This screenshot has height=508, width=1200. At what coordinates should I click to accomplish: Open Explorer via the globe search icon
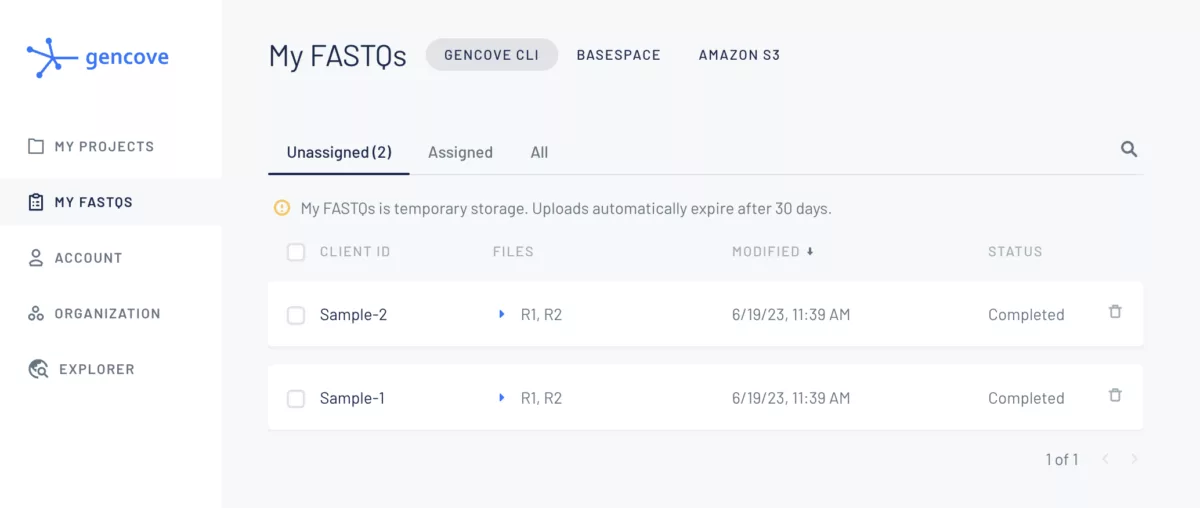(x=38, y=369)
